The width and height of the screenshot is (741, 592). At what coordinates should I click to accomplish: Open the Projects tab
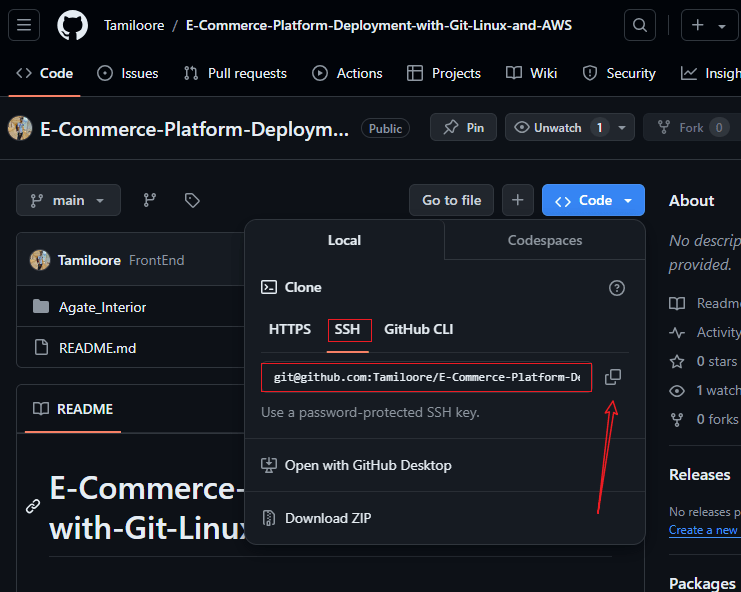click(444, 73)
